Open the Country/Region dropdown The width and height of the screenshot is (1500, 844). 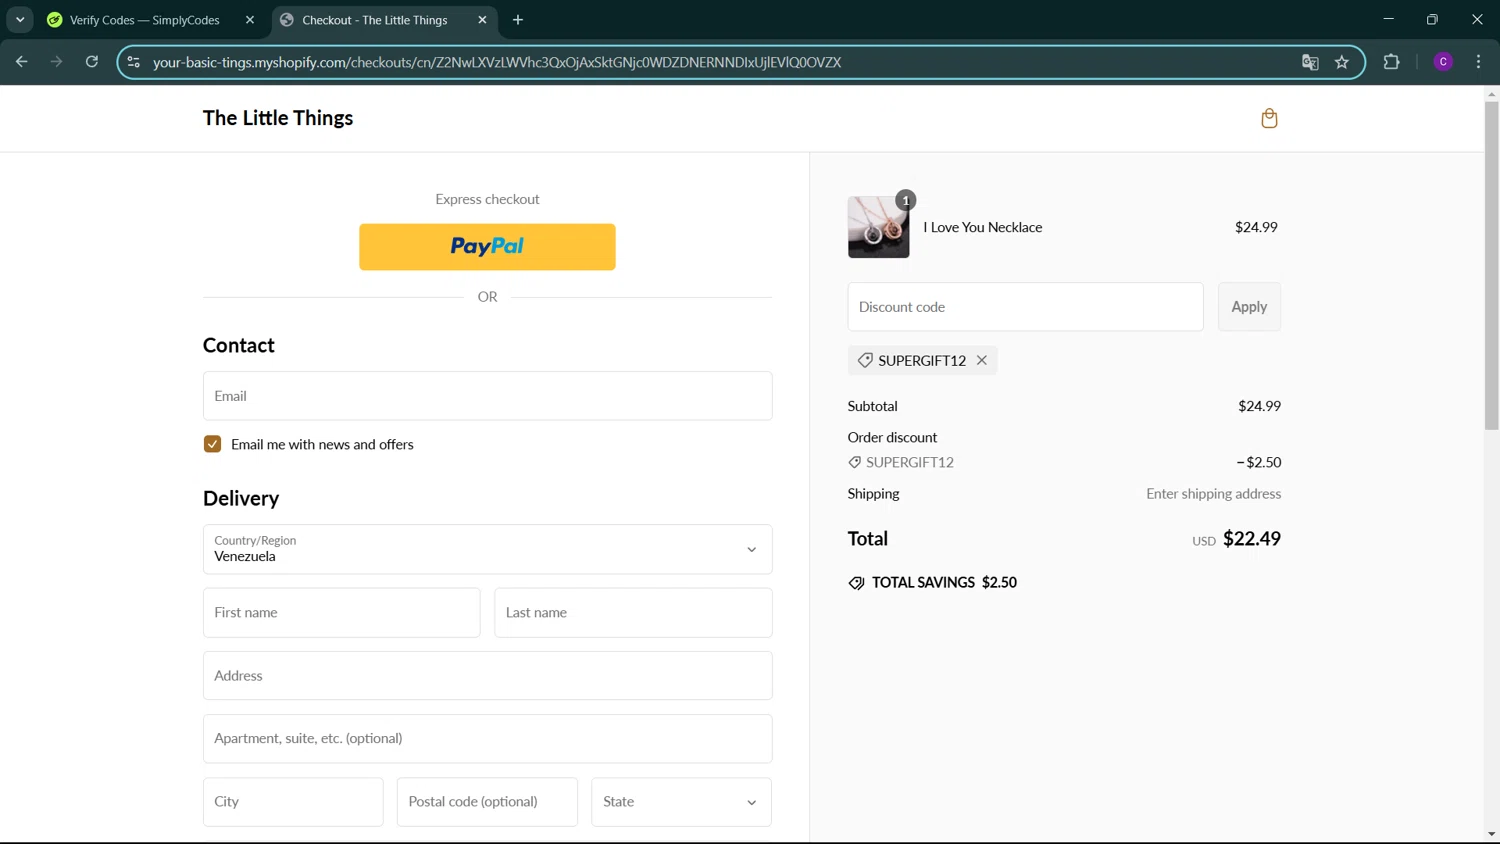pos(488,549)
